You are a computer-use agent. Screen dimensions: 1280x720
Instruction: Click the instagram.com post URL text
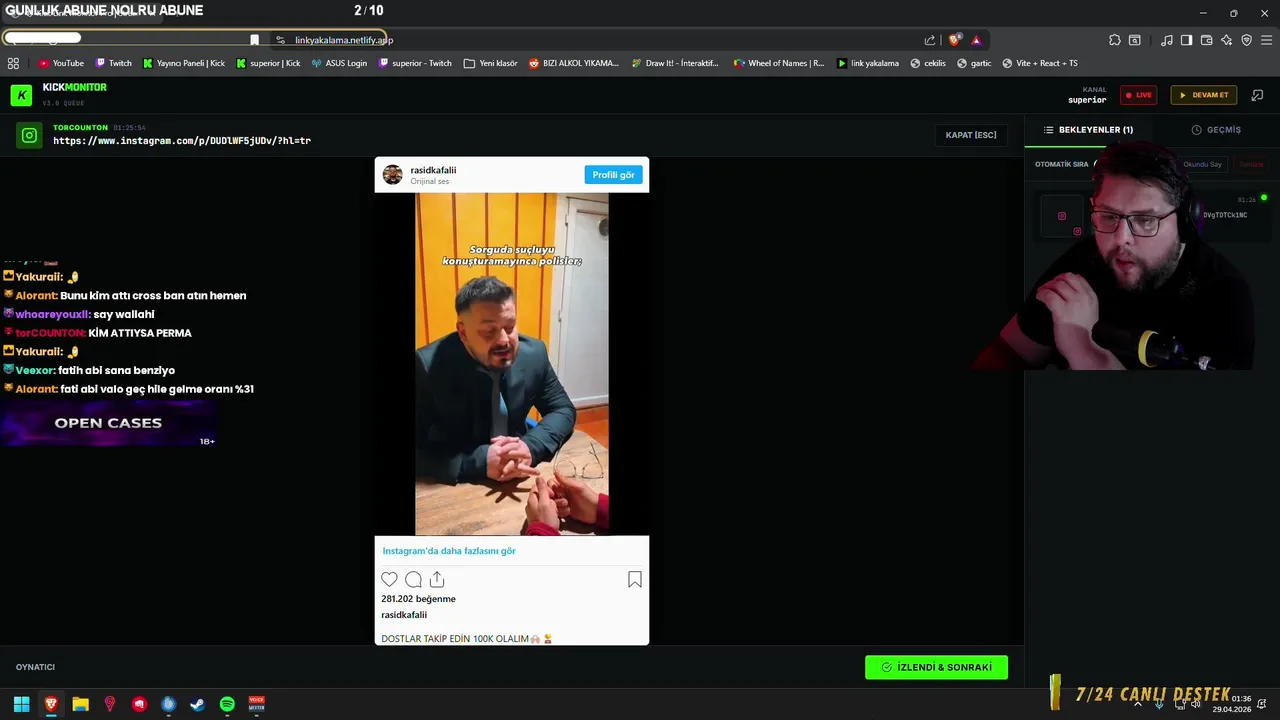[x=182, y=141]
